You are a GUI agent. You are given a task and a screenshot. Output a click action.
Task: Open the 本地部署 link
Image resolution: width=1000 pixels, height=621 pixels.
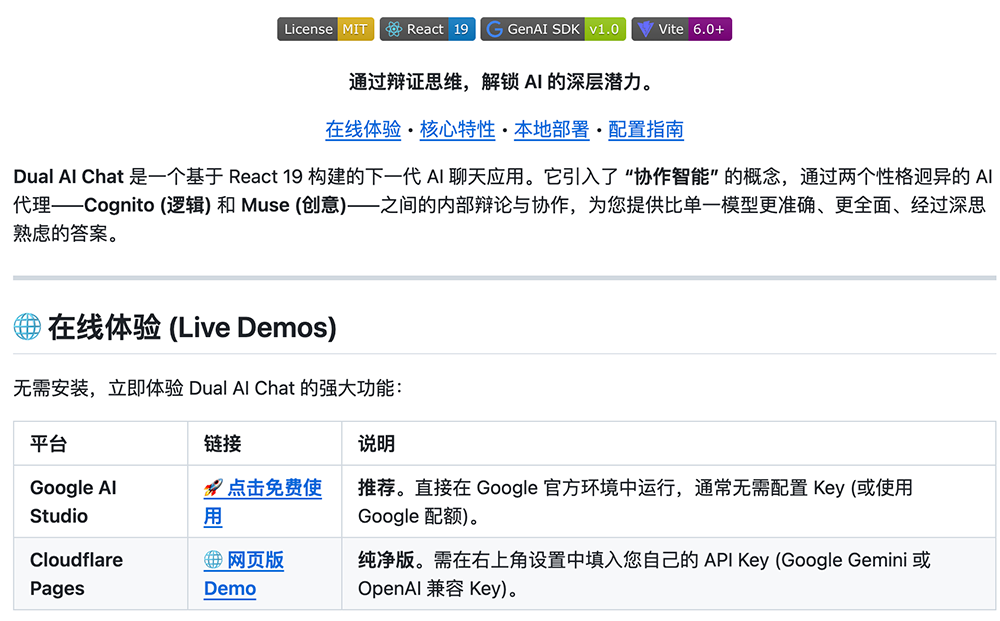(x=549, y=130)
